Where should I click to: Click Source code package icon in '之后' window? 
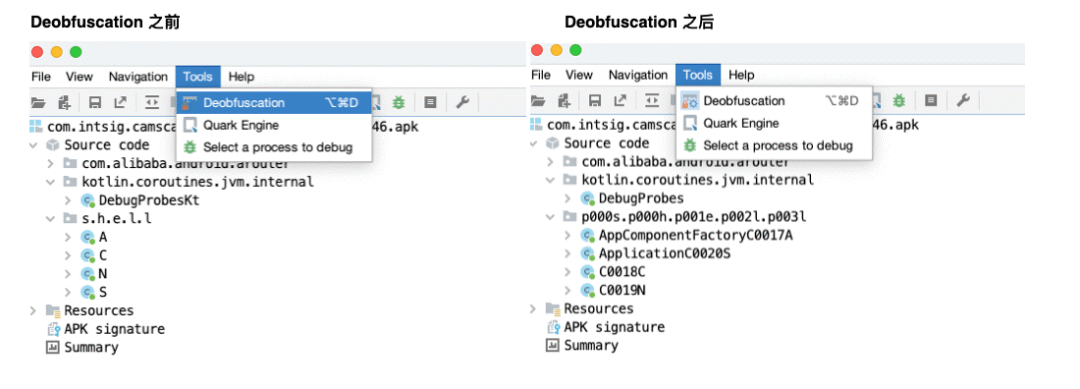(x=552, y=143)
